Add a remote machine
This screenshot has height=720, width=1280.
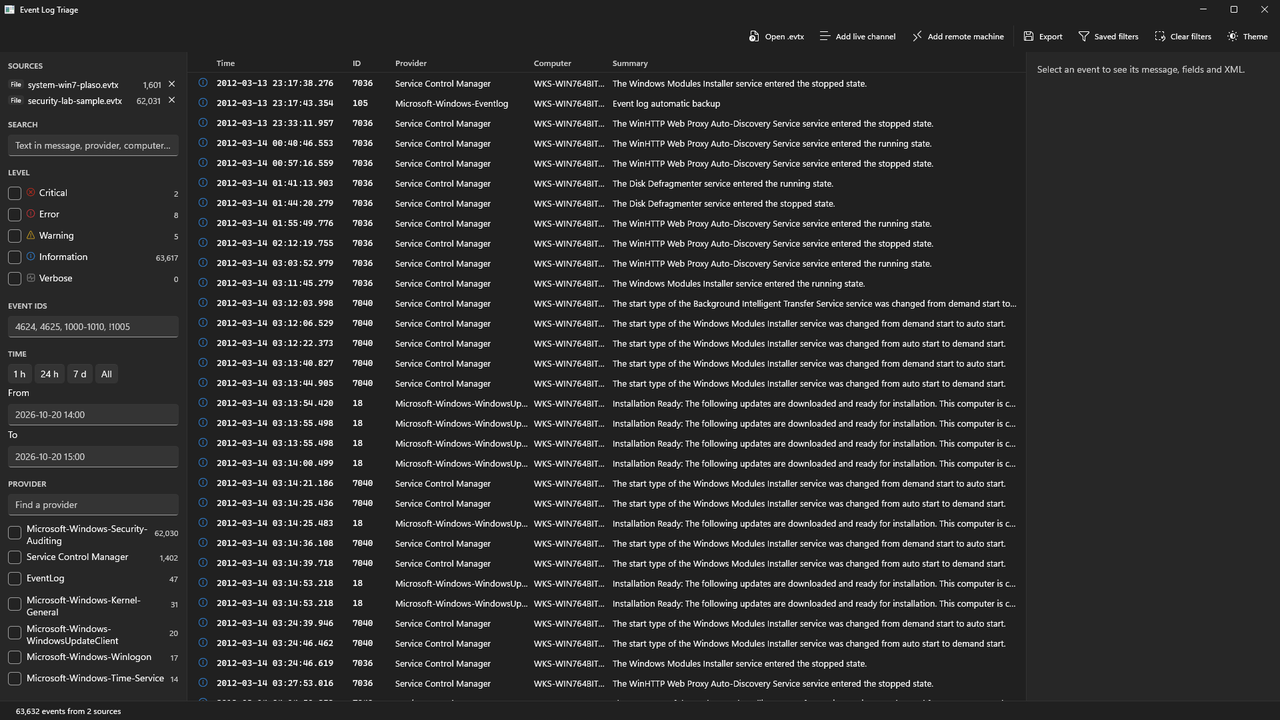(957, 36)
